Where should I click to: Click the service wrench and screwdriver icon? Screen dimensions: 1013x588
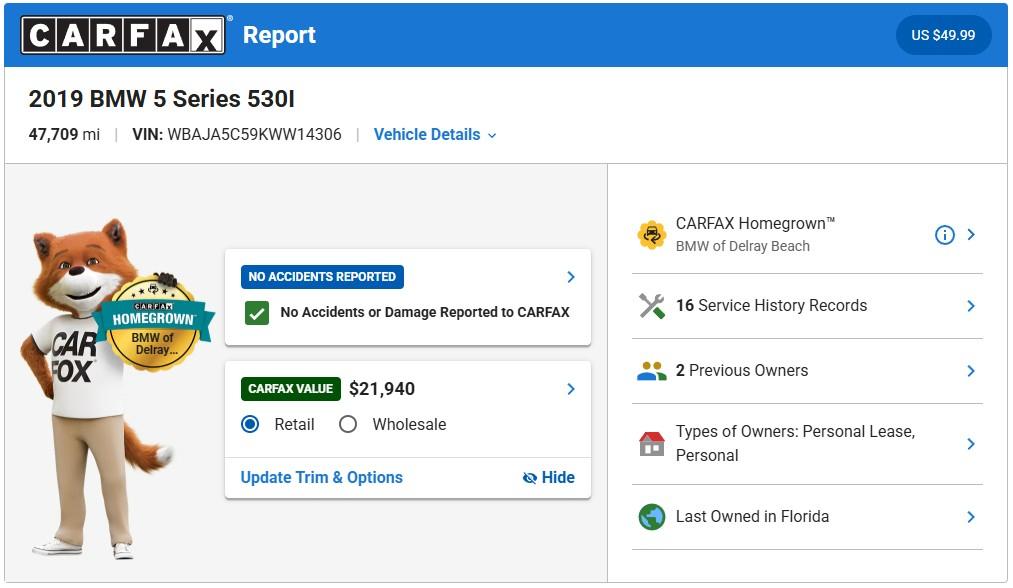pyautogui.click(x=651, y=306)
